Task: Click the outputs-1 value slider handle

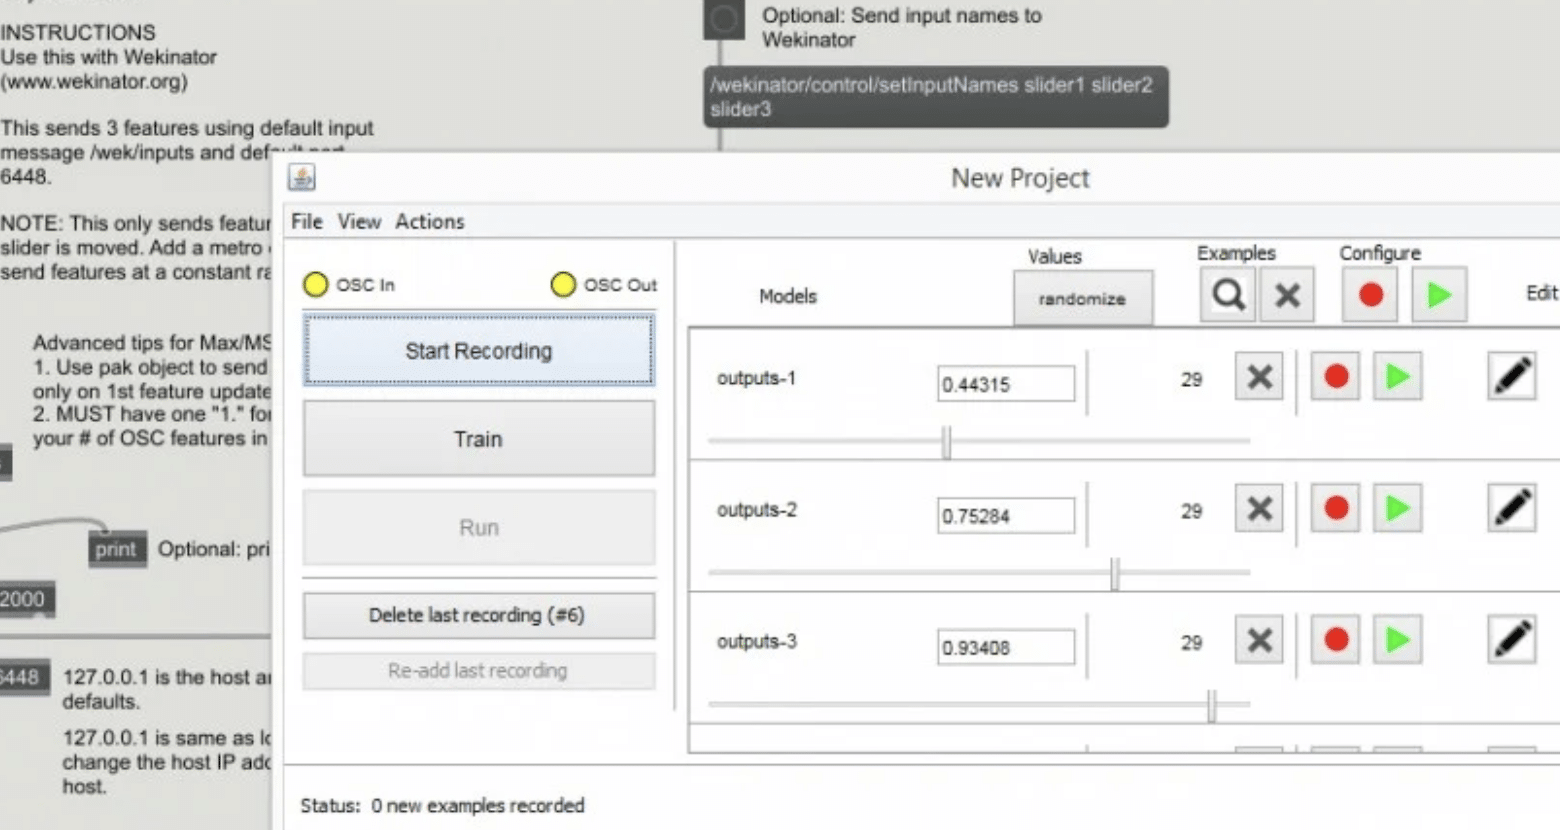Action: click(x=946, y=441)
